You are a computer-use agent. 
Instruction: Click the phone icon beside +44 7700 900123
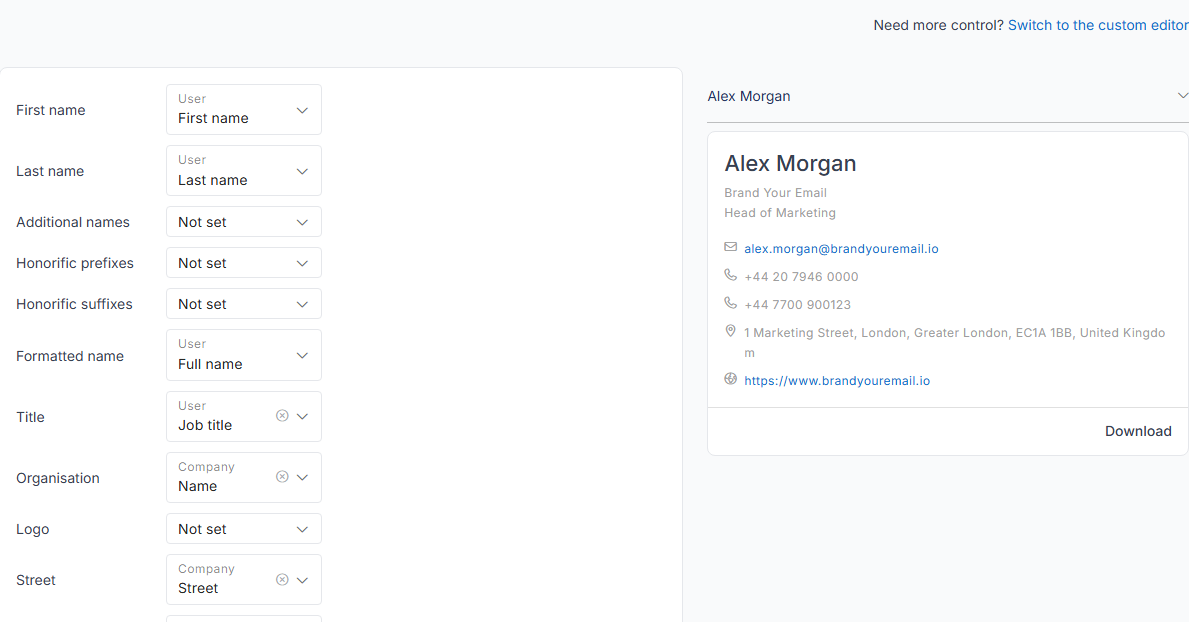click(731, 303)
